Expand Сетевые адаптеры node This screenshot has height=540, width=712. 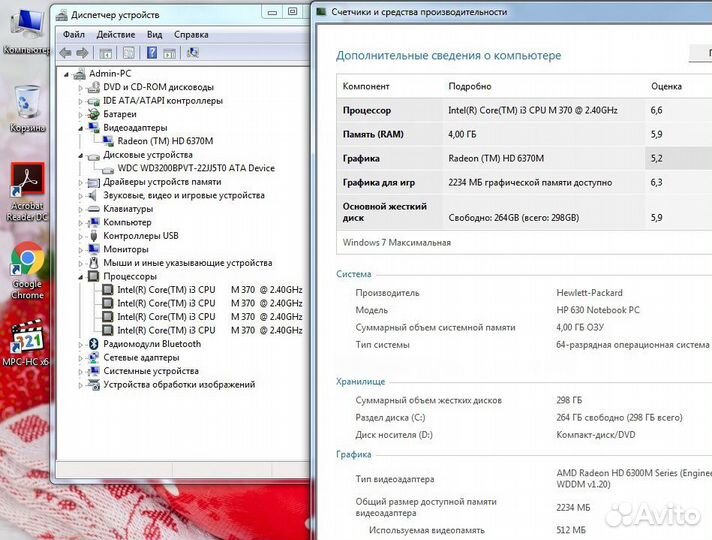point(80,358)
